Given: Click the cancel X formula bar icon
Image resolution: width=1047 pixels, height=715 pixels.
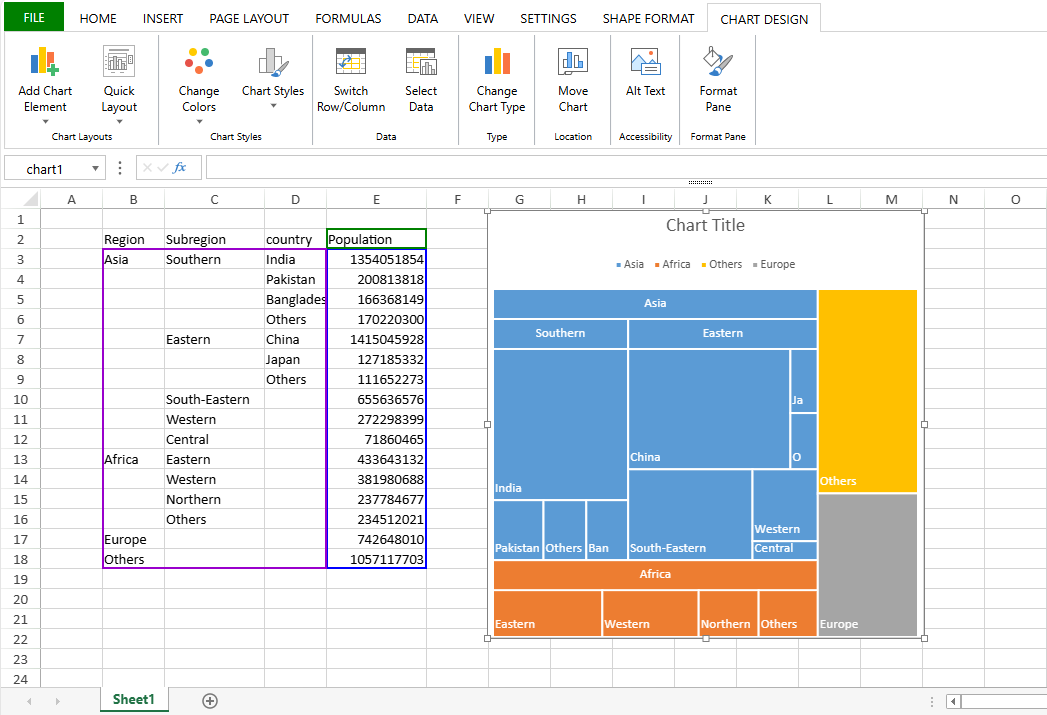Looking at the screenshot, I should click(148, 168).
